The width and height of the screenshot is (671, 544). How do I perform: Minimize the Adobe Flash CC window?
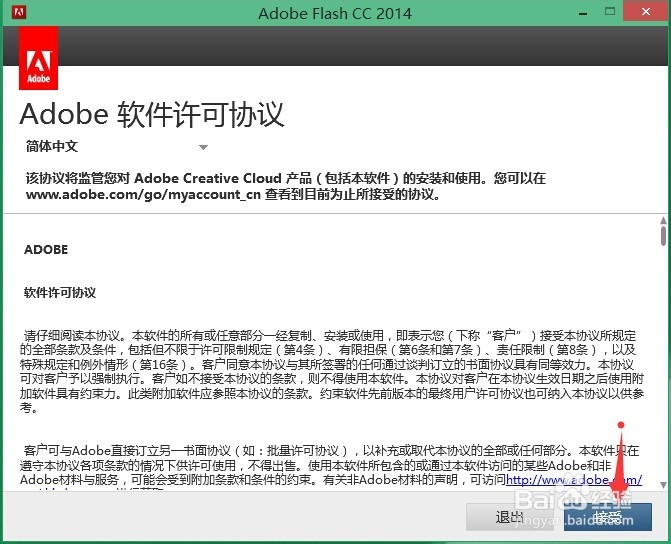tap(582, 13)
